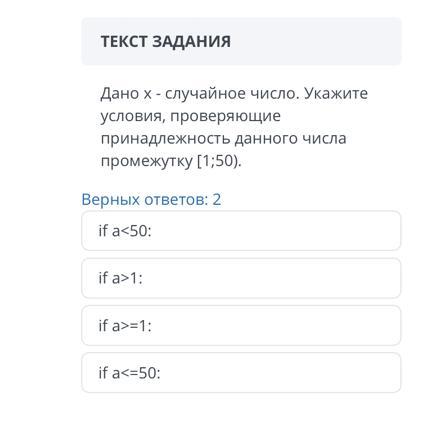Click the 'ТЕКСТ ЗАДАНИЯ' header
The width and height of the screenshot is (422, 422).
(166, 41)
